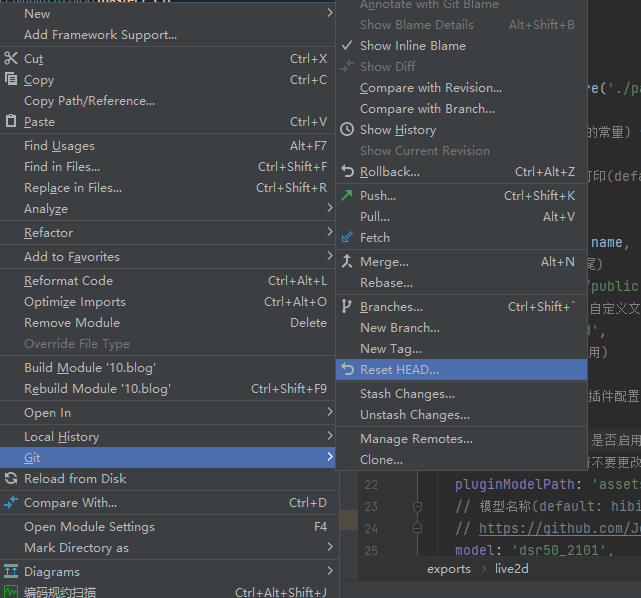Expand the Diagrams submenu arrow
This screenshot has height=598, width=641.
click(329, 571)
